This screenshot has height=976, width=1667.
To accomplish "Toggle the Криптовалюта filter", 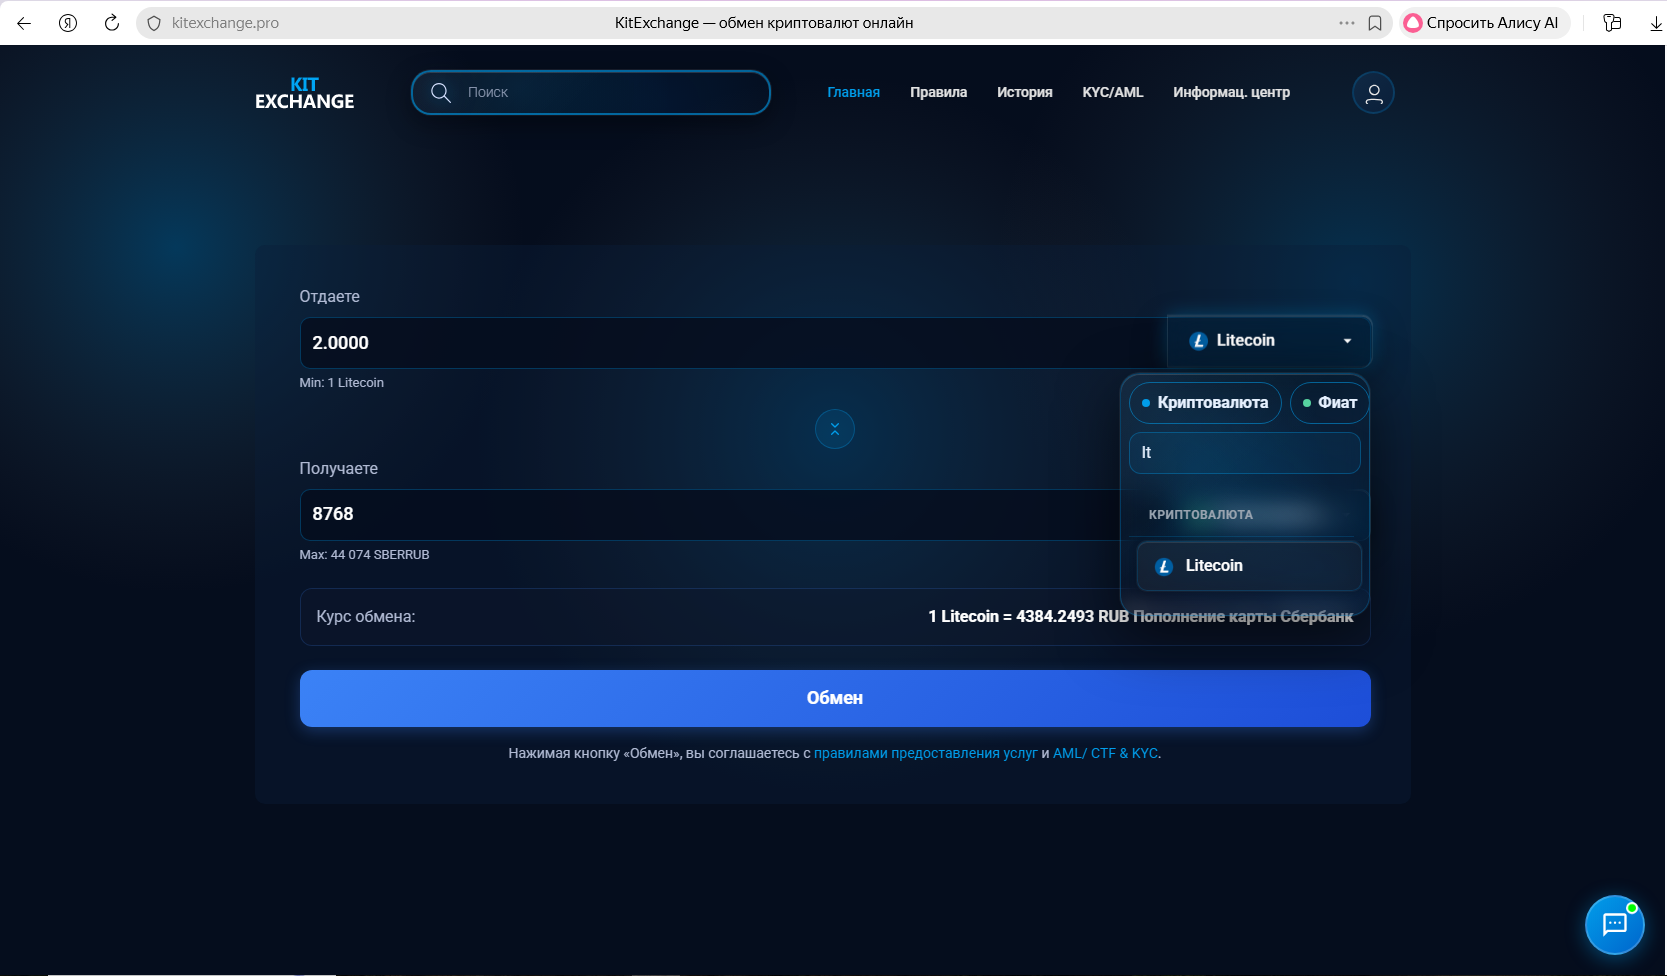I will [x=1205, y=403].
